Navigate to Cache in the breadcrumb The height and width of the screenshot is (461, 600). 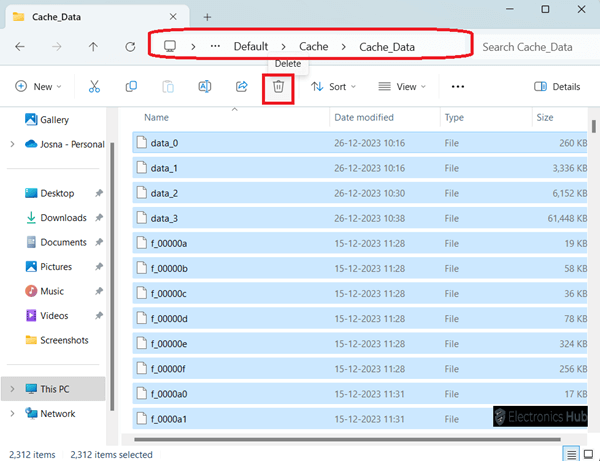[313, 47]
